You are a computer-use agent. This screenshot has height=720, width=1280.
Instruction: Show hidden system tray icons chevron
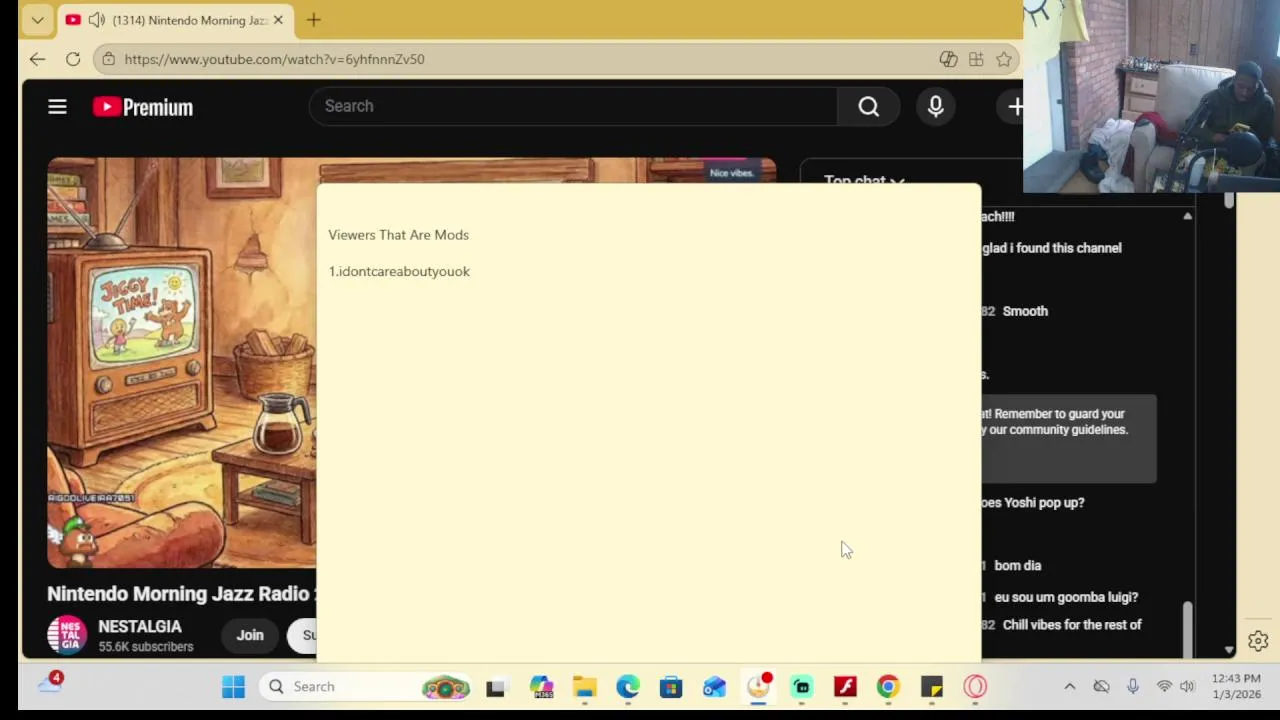(x=1069, y=686)
